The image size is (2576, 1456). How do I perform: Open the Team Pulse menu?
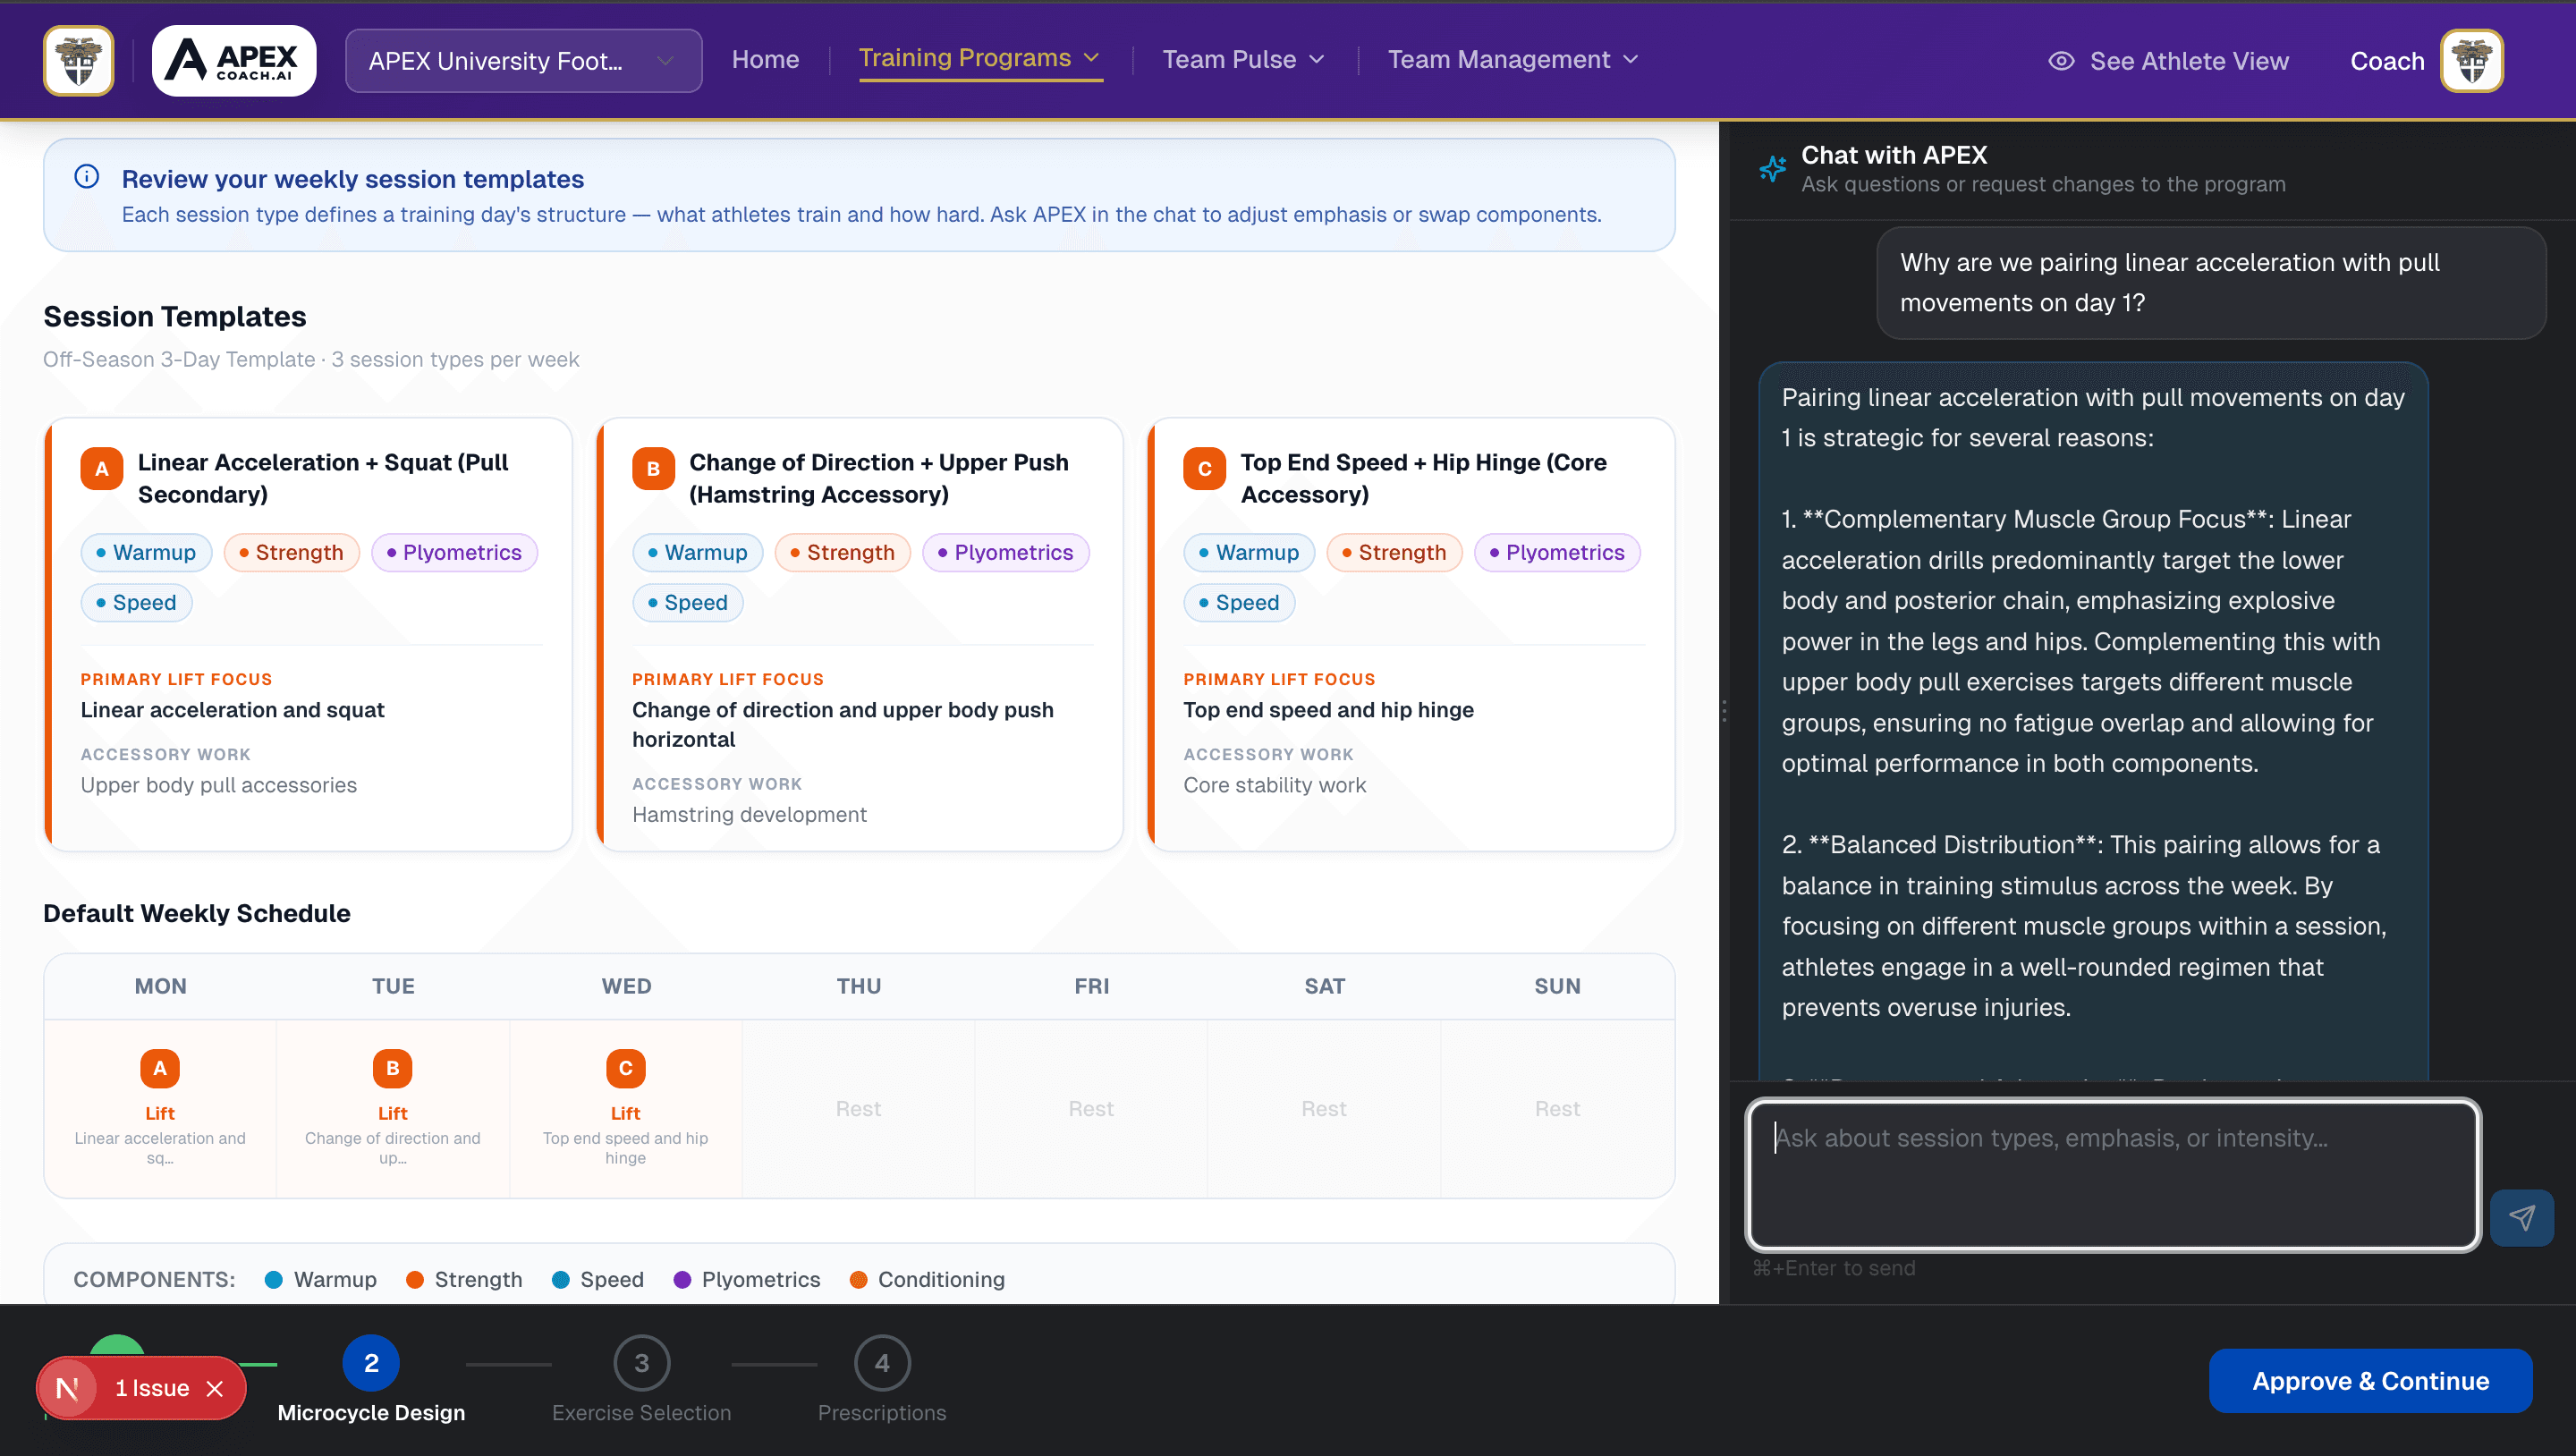click(x=1242, y=59)
